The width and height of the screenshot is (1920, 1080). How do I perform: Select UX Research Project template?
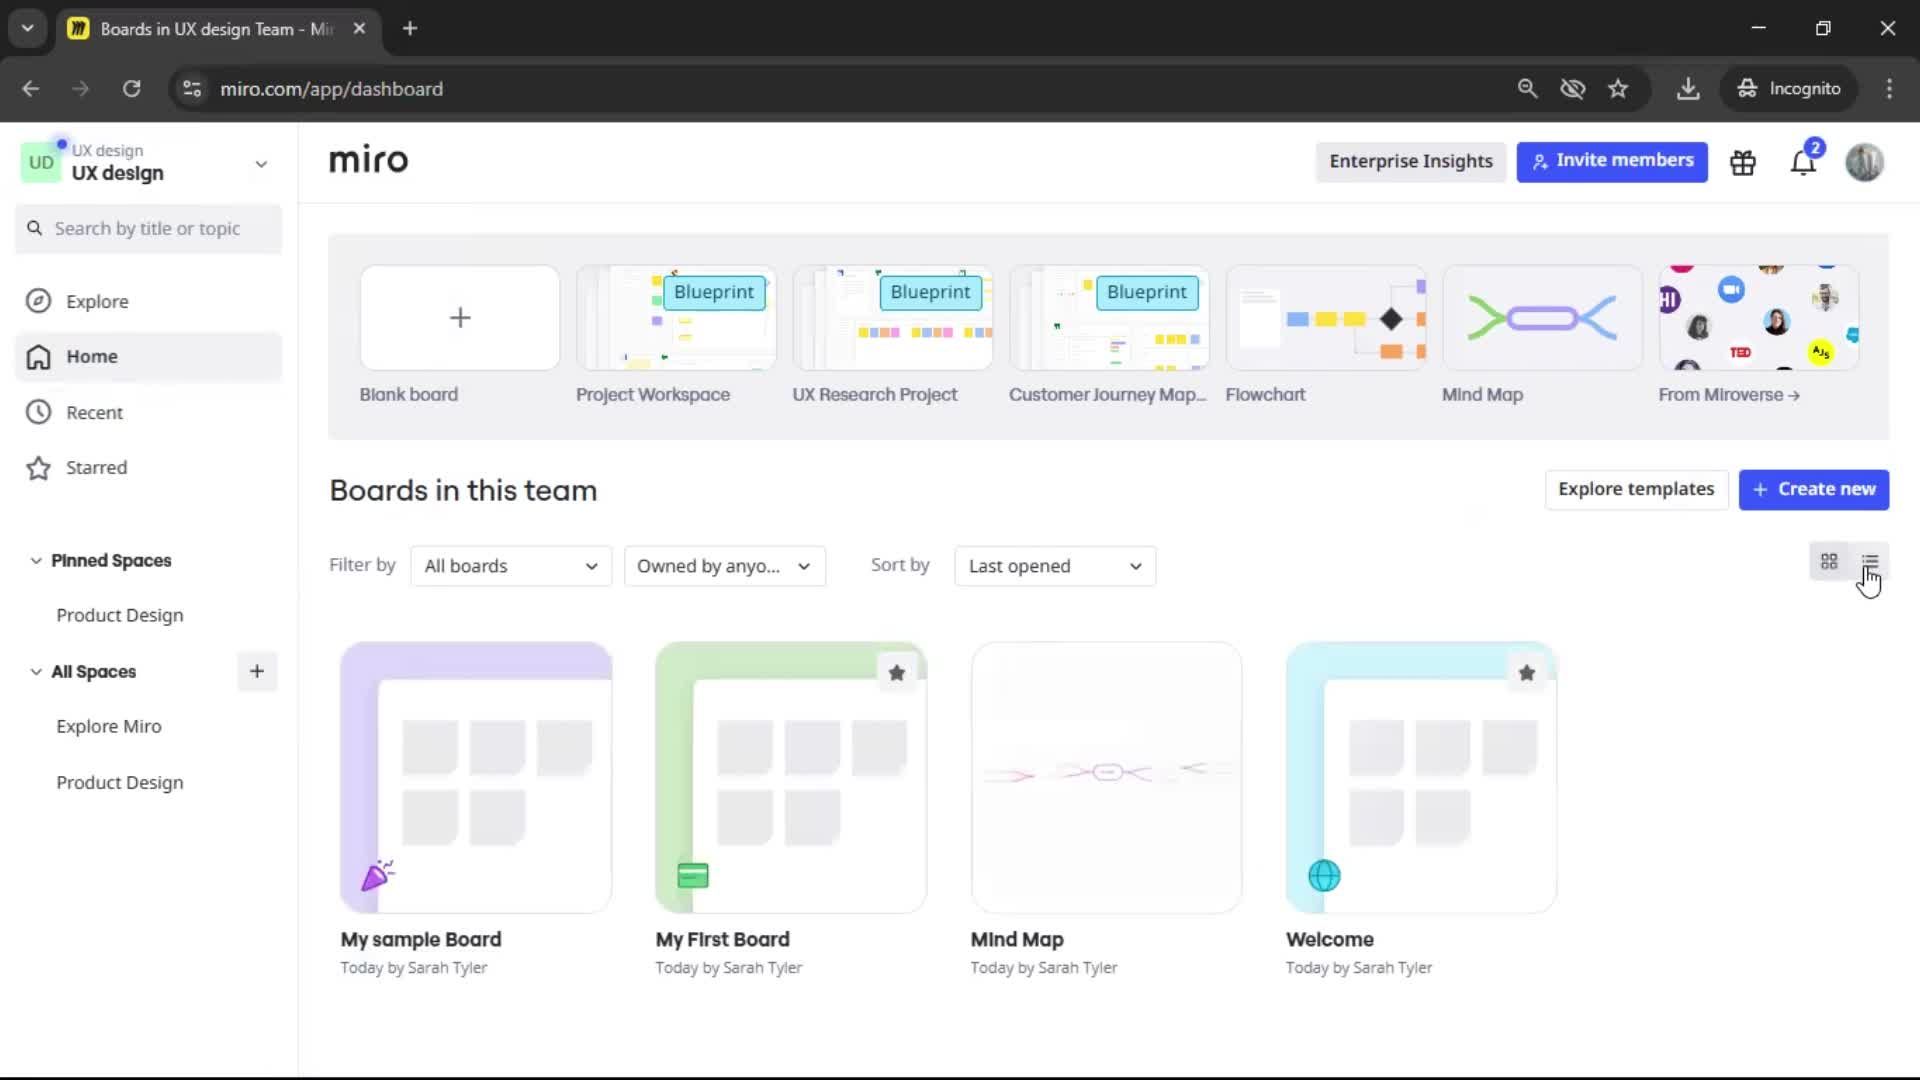pos(893,318)
